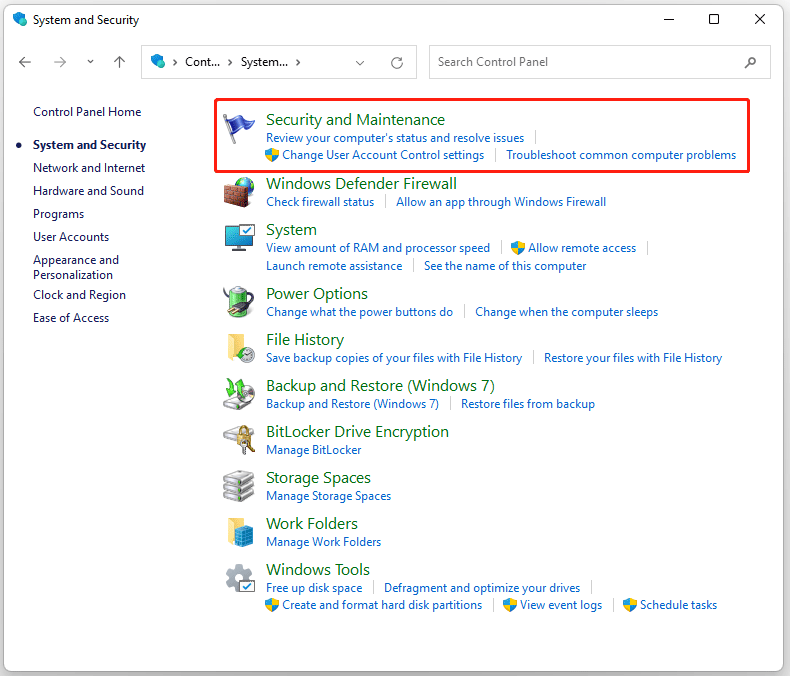Screen dimensions: 790x676
Task: Click the Security and Maintenance flag icon
Action: click(x=238, y=128)
